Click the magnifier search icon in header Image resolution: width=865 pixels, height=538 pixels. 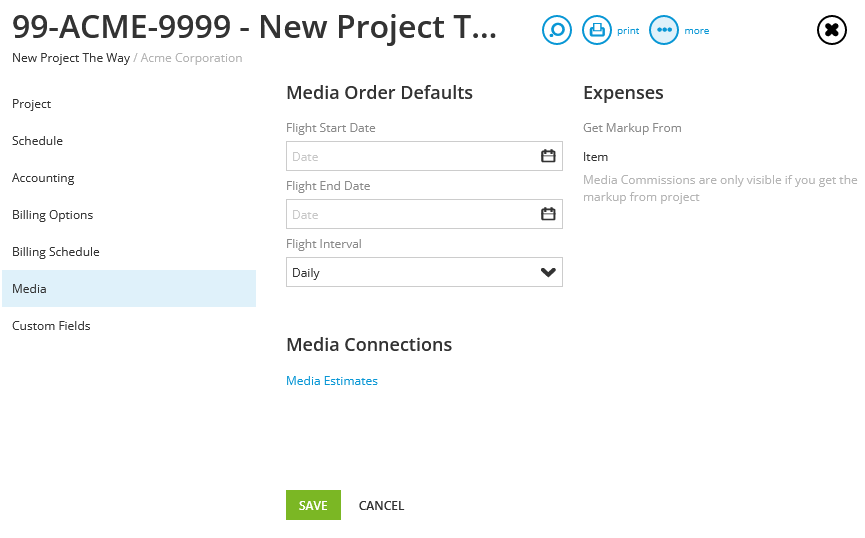tap(557, 30)
